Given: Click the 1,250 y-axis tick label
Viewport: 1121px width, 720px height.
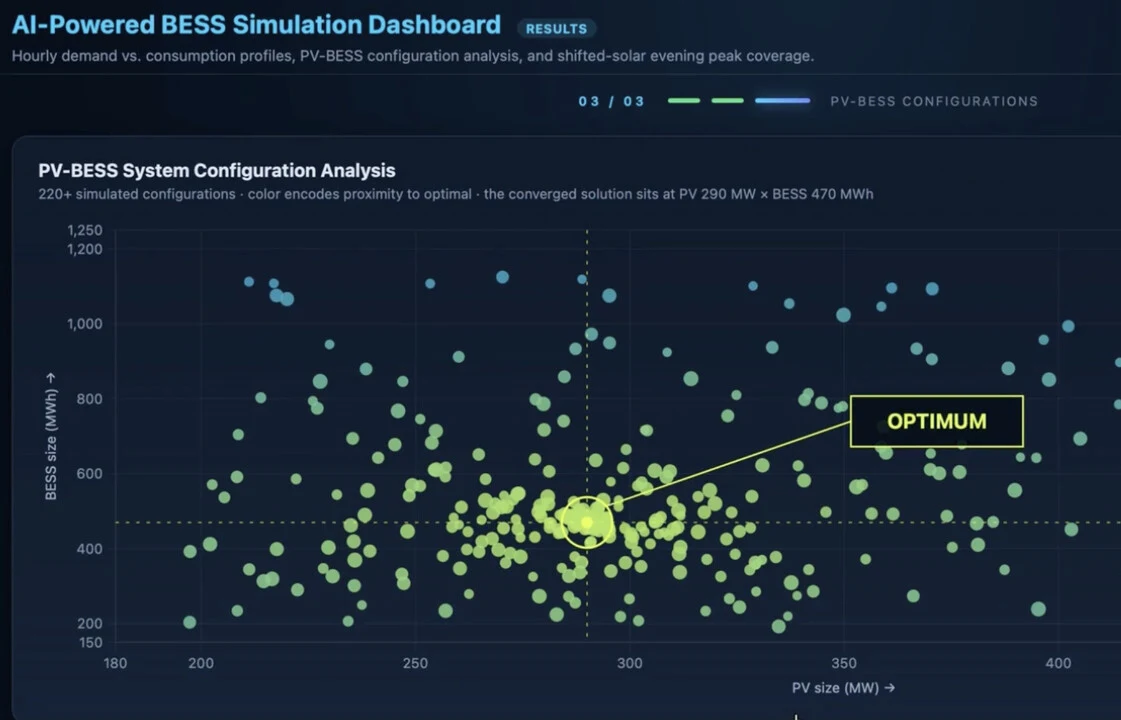Looking at the screenshot, I should click(84, 230).
